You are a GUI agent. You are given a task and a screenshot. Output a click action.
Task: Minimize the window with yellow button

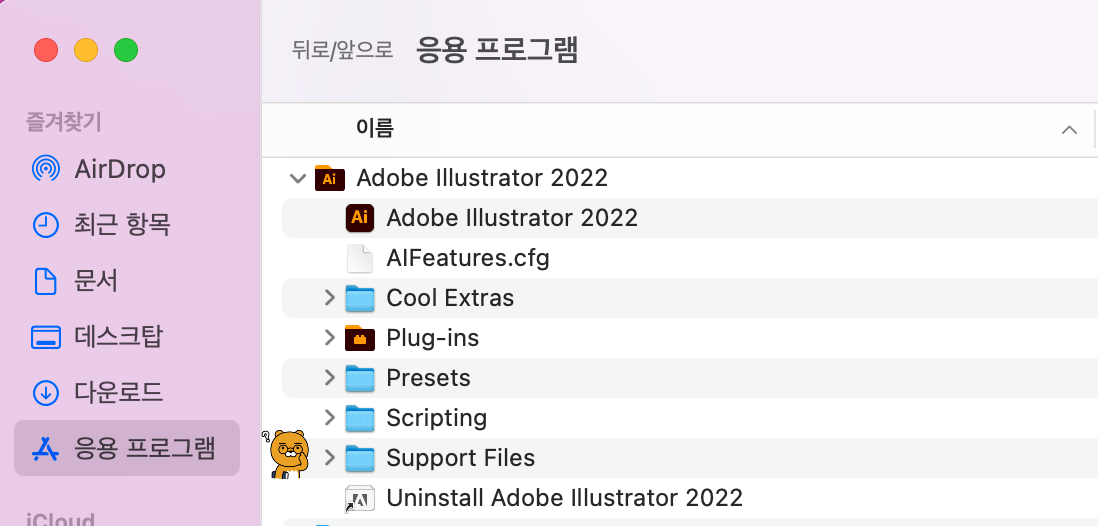(x=86, y=50)
